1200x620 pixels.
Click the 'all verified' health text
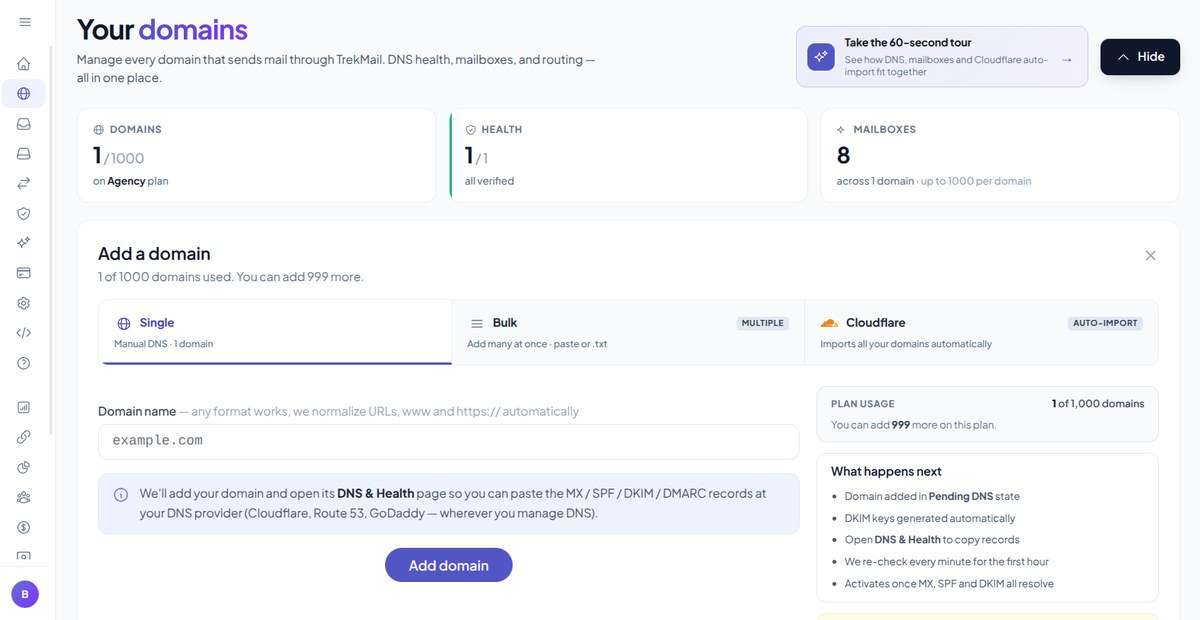click(489, 181)
